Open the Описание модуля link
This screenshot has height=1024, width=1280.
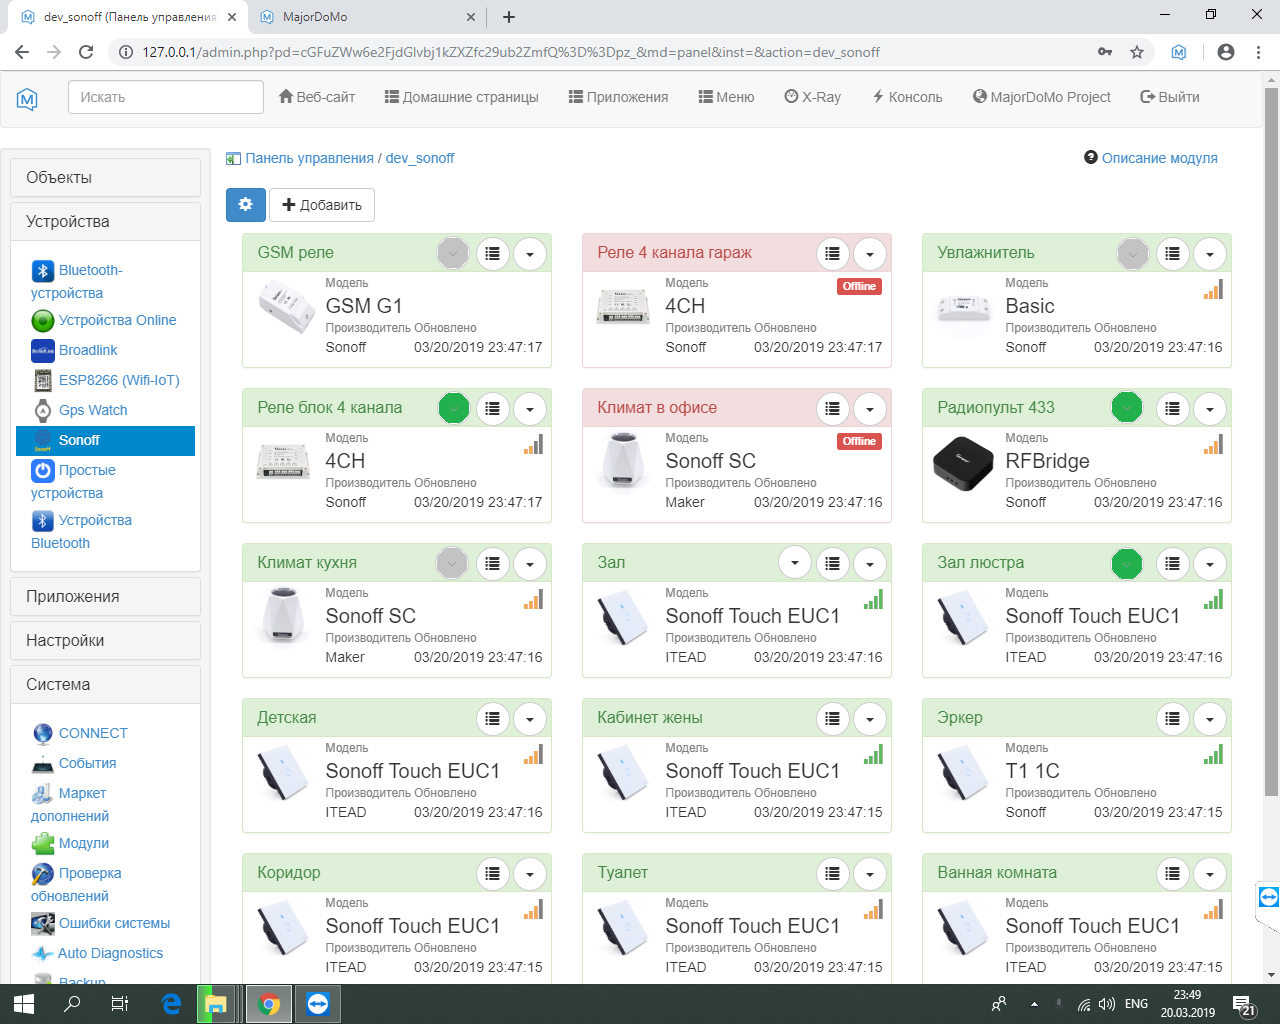(x=1159, y=158)
